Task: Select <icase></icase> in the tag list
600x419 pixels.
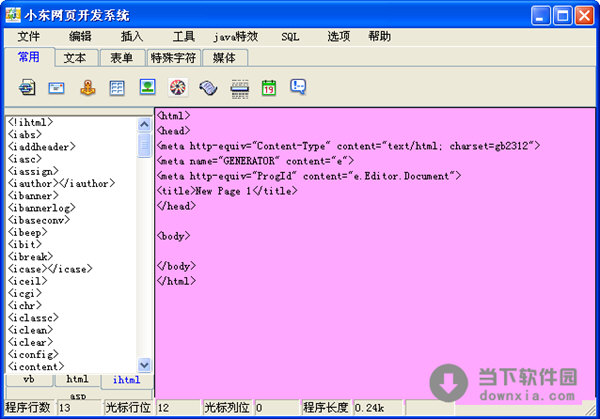Action: click(x=50, y=269)
